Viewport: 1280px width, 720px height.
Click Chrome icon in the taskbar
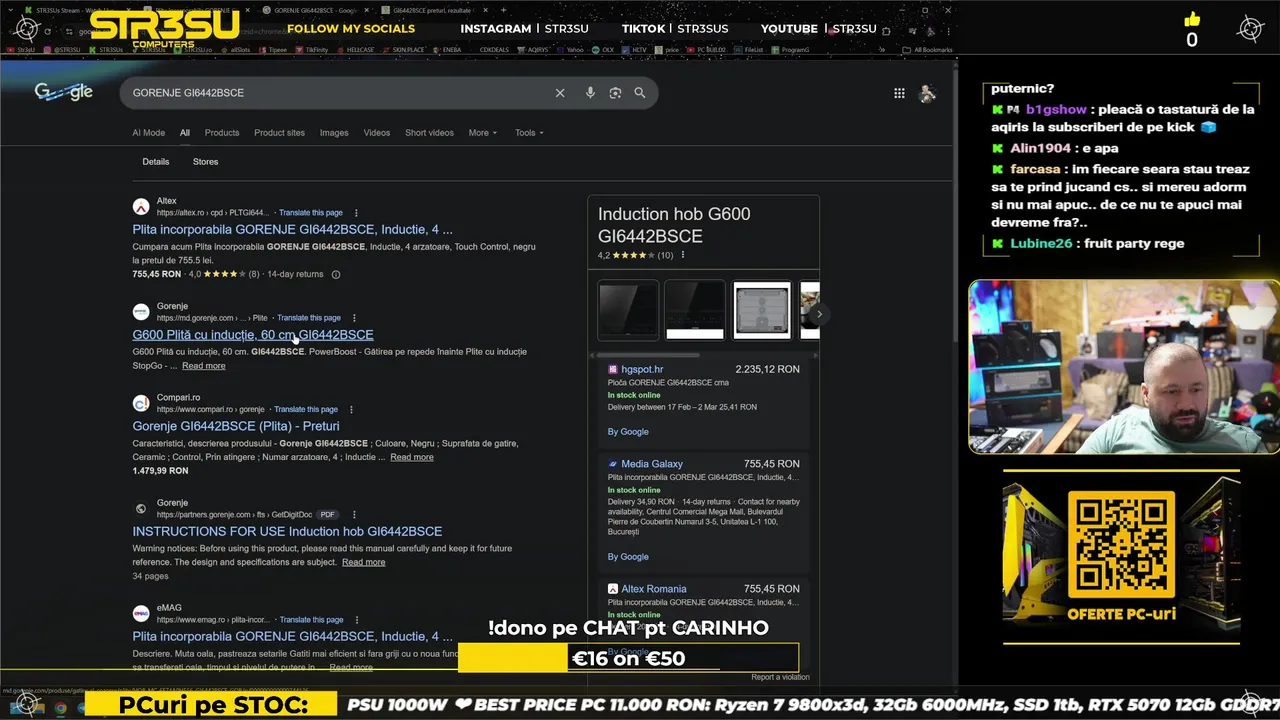[60, 707]
